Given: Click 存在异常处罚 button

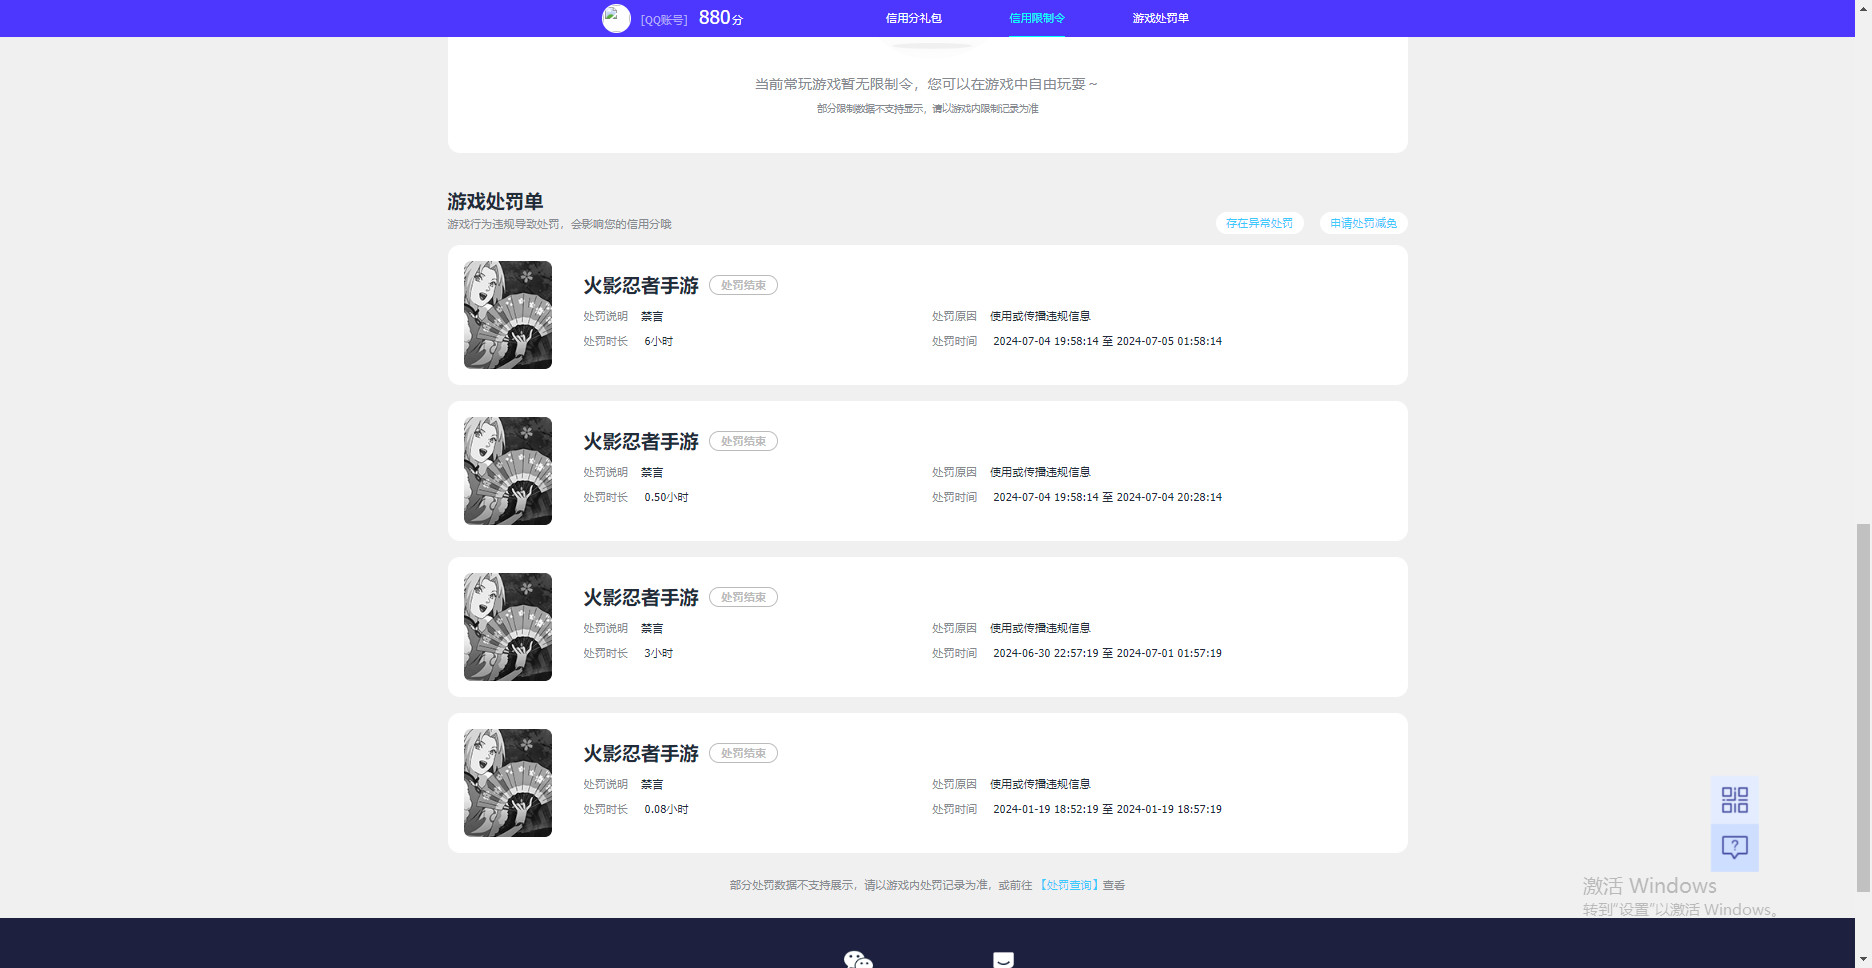Looking at the screenshot, I should [x=1259, y=223].
